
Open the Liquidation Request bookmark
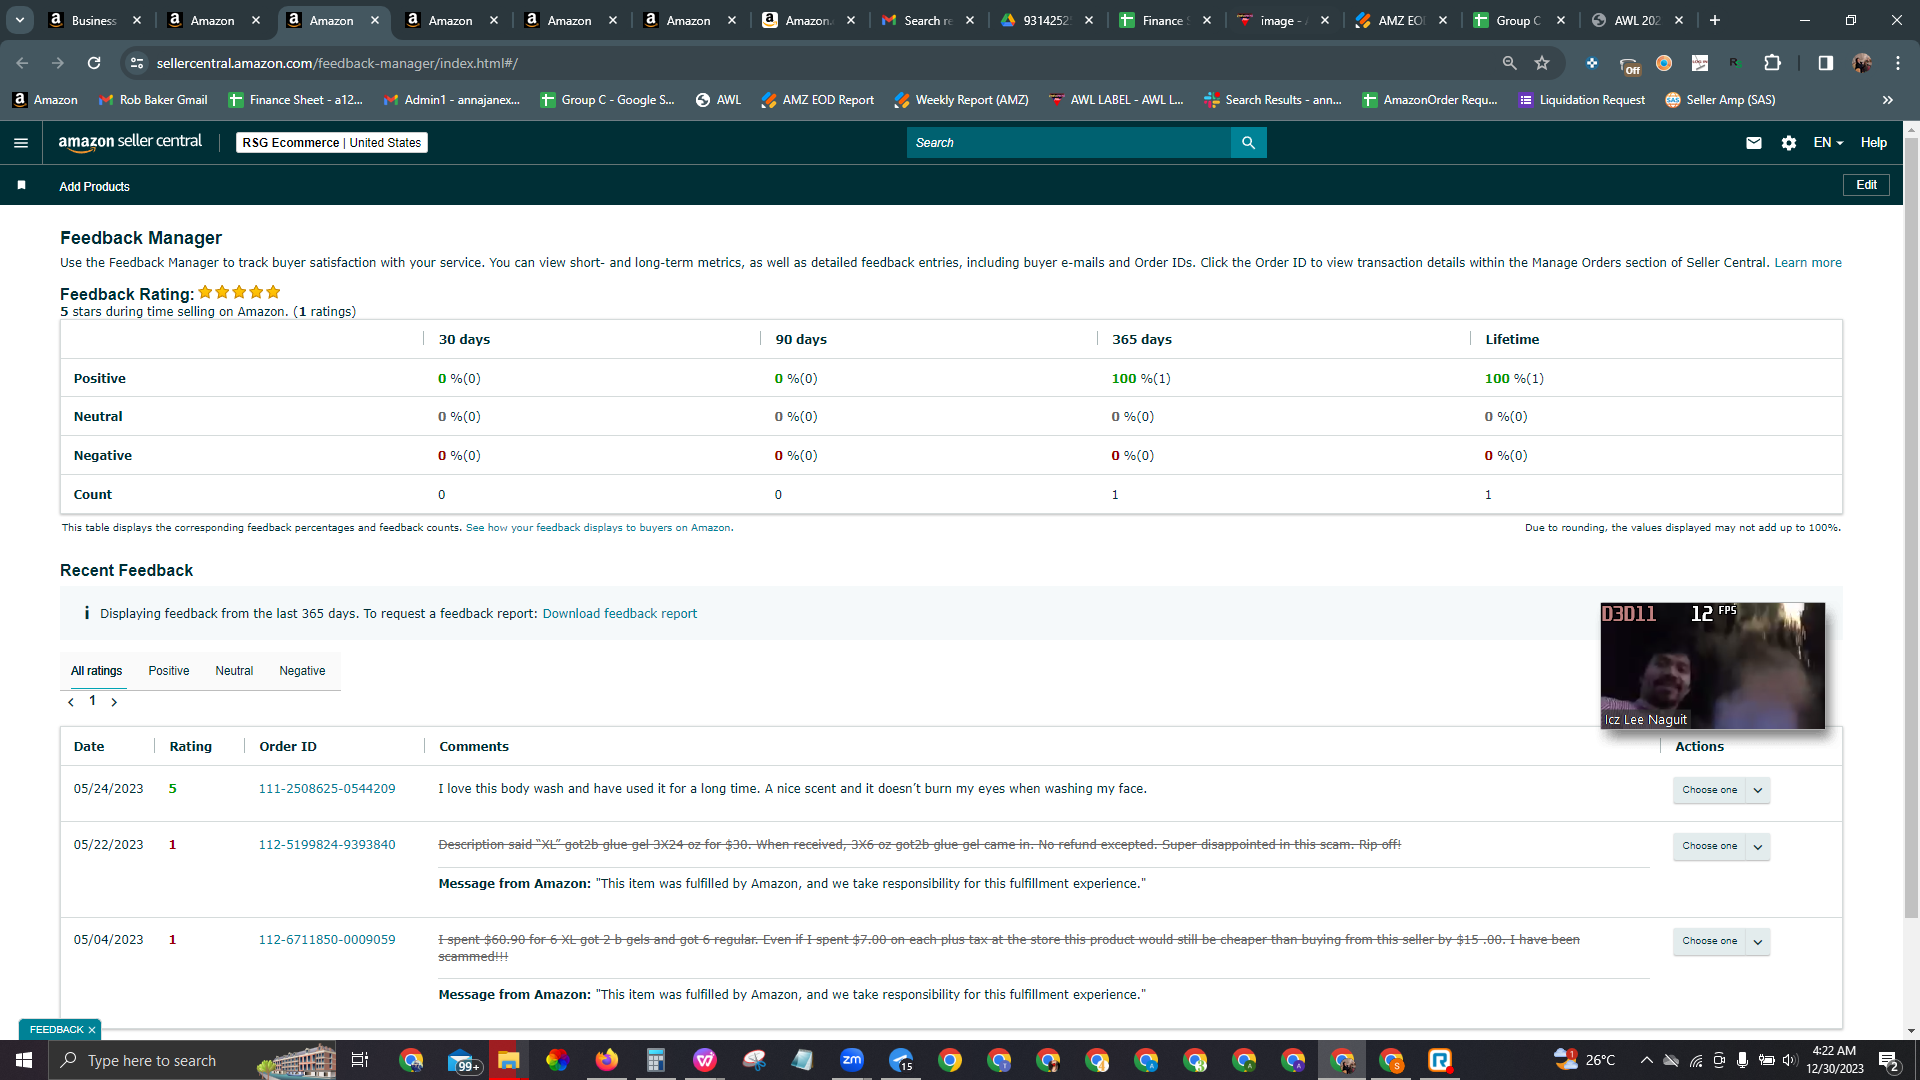[x=1581, y=100]
